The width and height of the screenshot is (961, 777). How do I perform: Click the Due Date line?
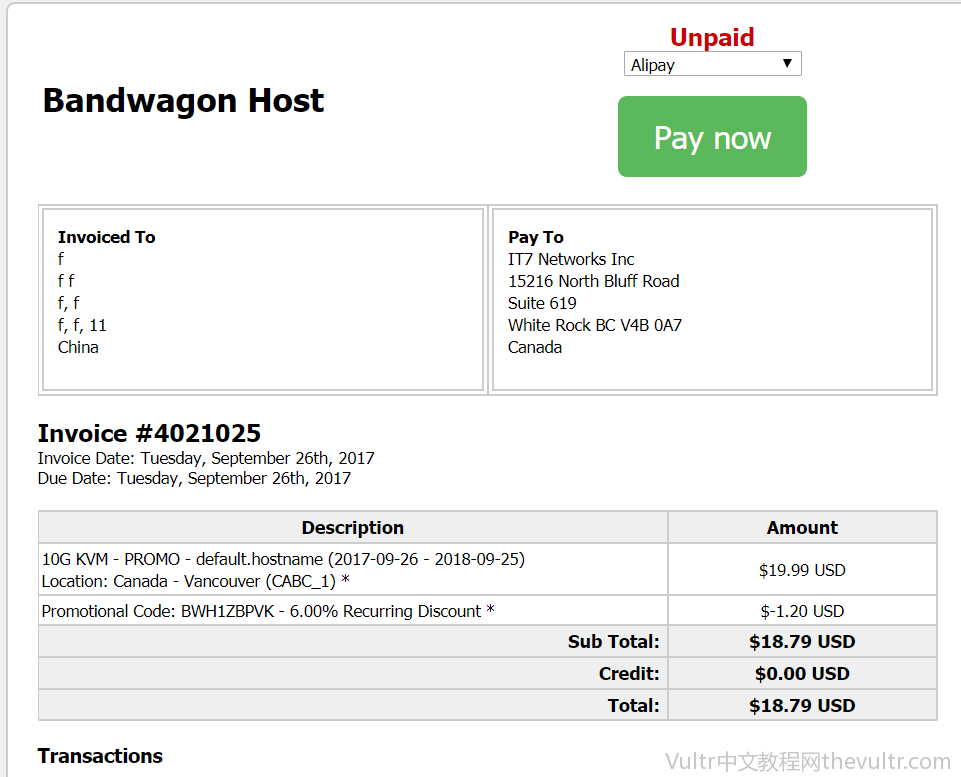coord(194,478)
